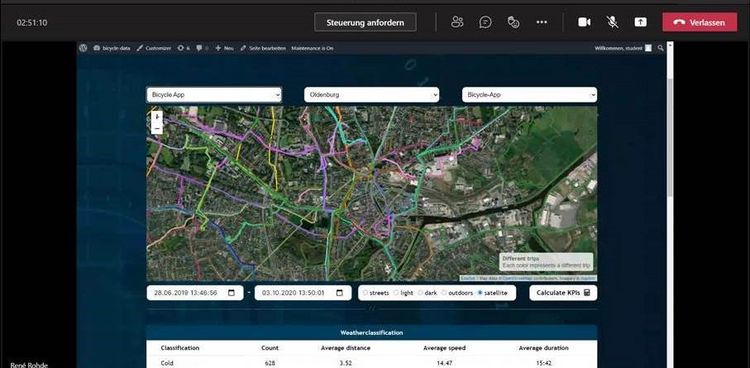The image size is (750, 368).
Task: Open the Teams participants panel
Action: click(x=457, y=22)
